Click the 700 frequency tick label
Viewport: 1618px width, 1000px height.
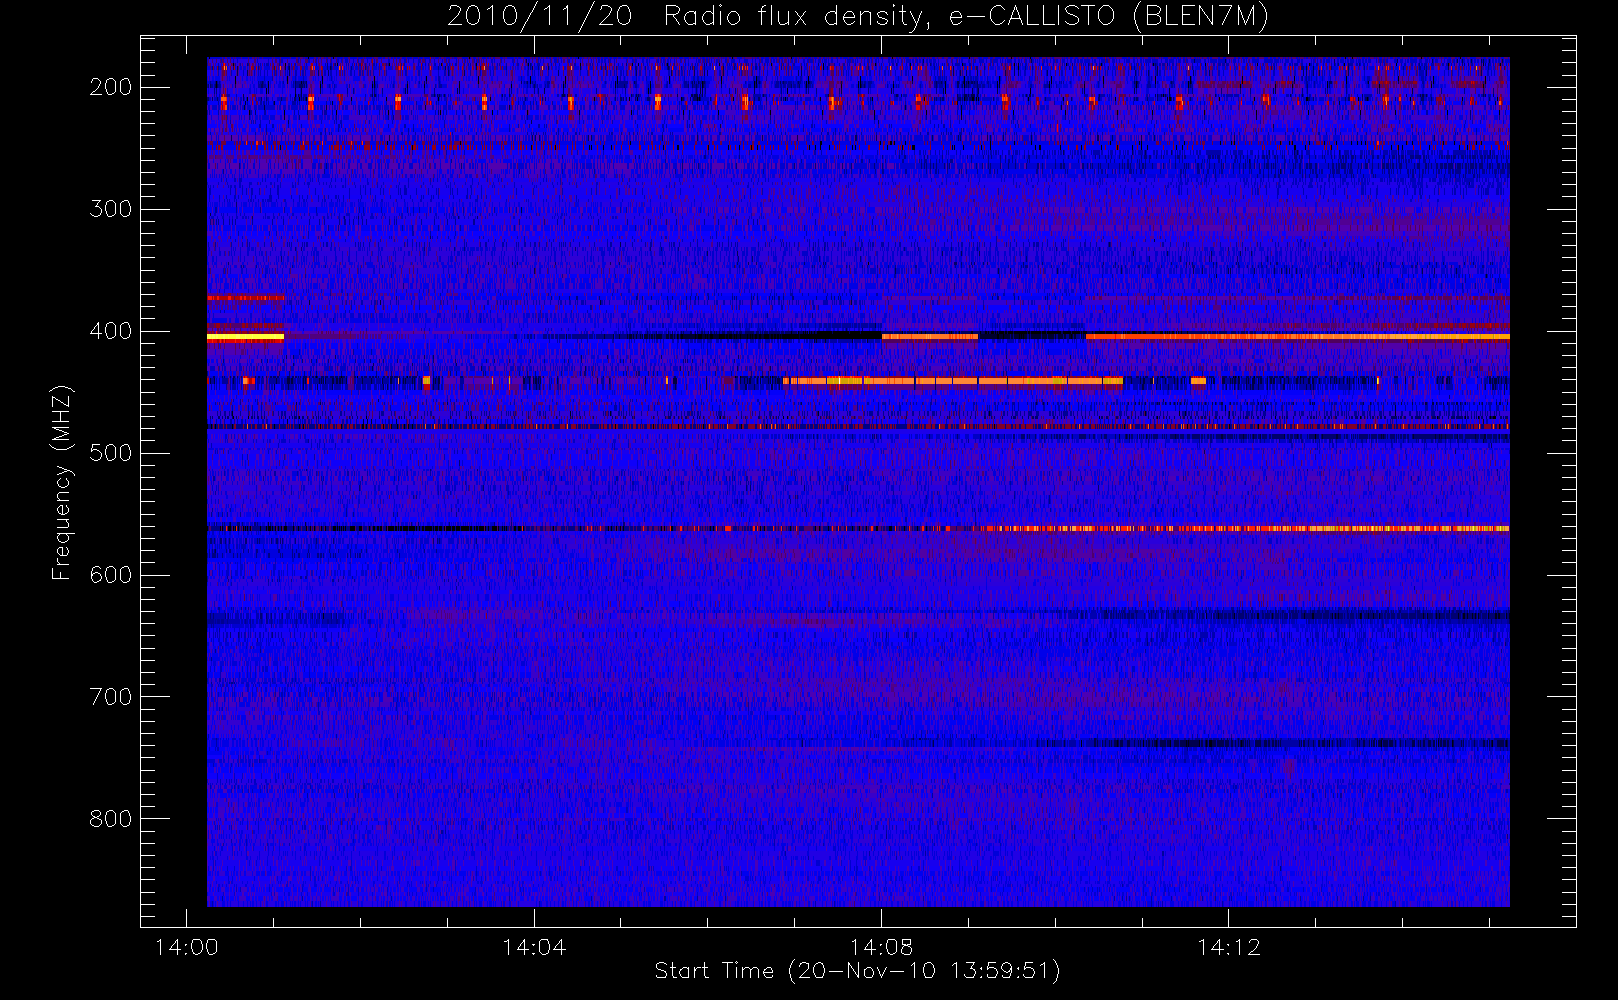[x=111, y=697]
